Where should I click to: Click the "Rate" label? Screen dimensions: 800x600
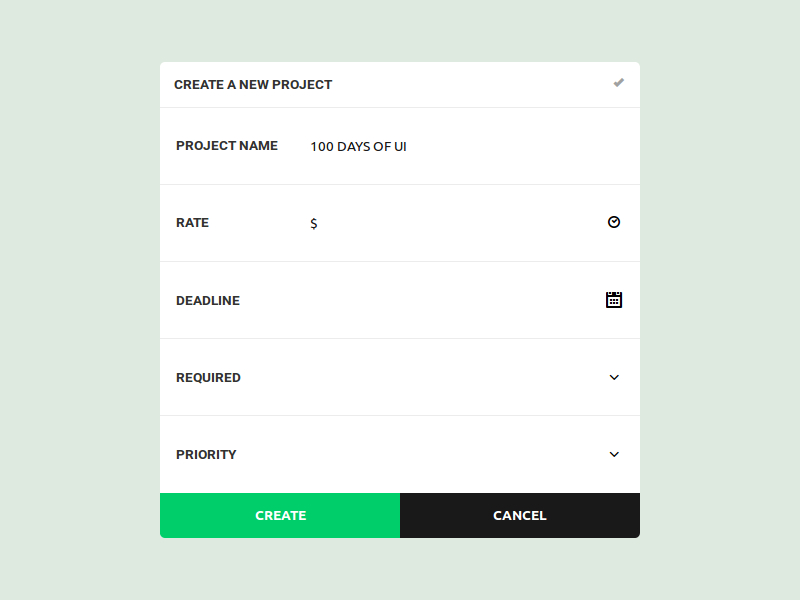point(192,223)
